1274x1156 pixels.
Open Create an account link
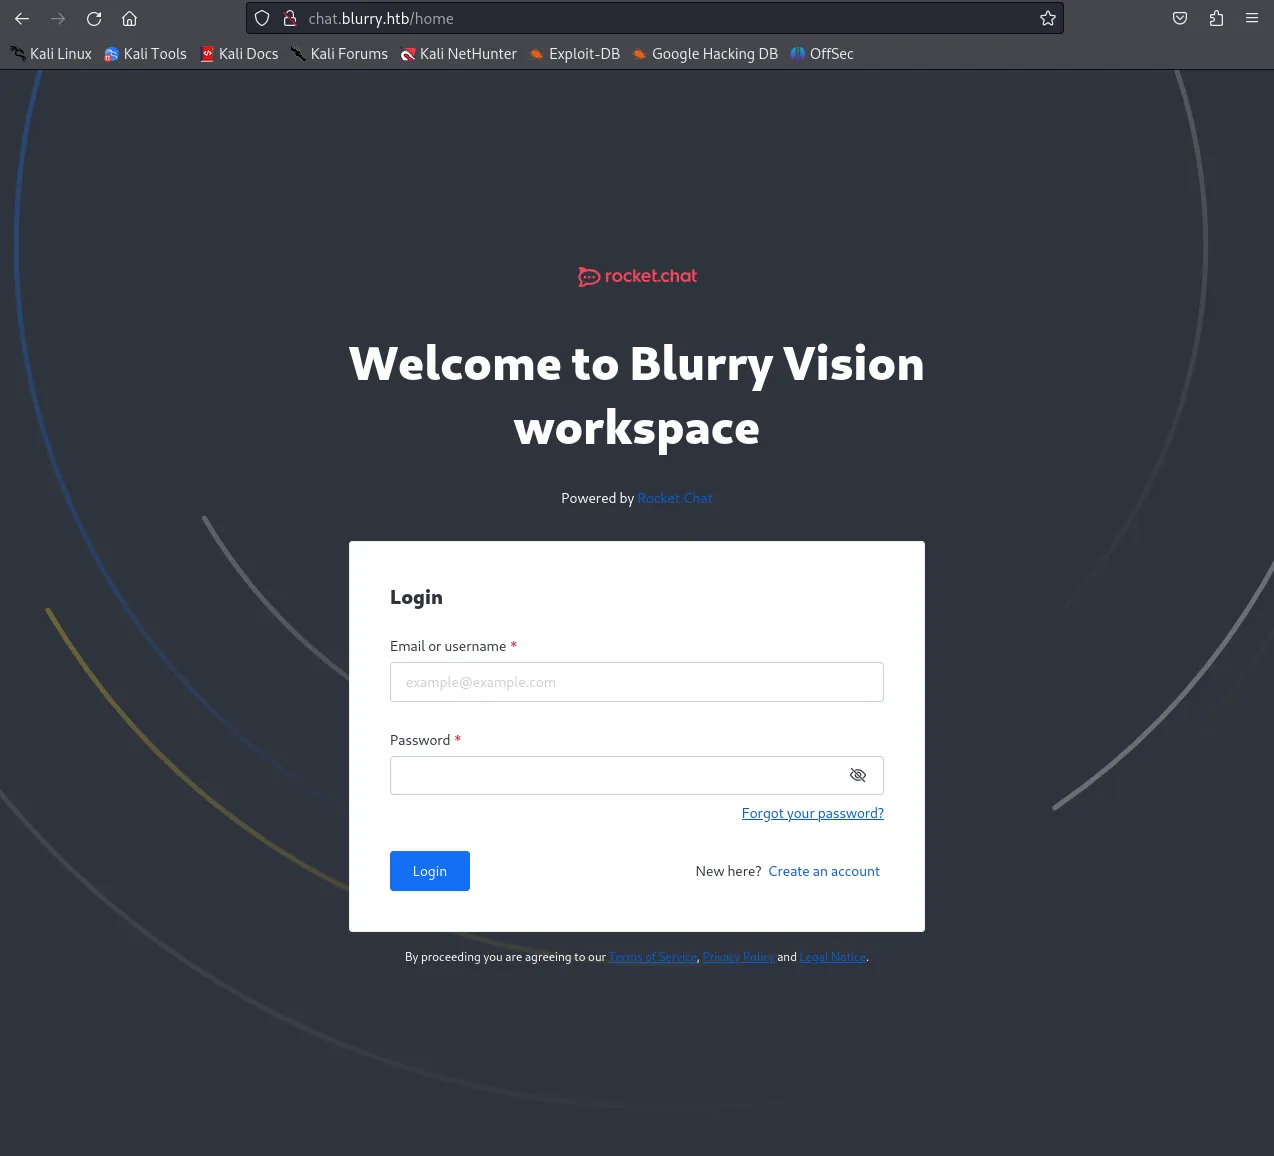point(824,871)
